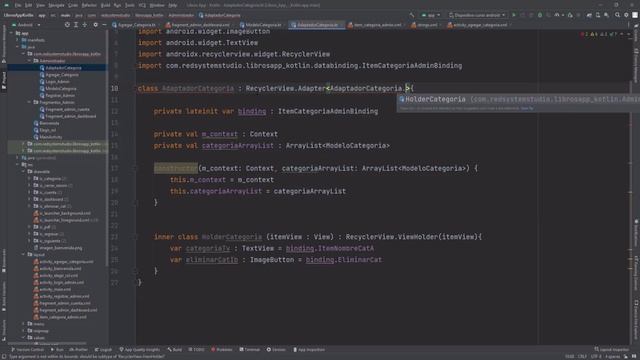
Task: Click the select opened file target icon
Action: click(67, 25)
